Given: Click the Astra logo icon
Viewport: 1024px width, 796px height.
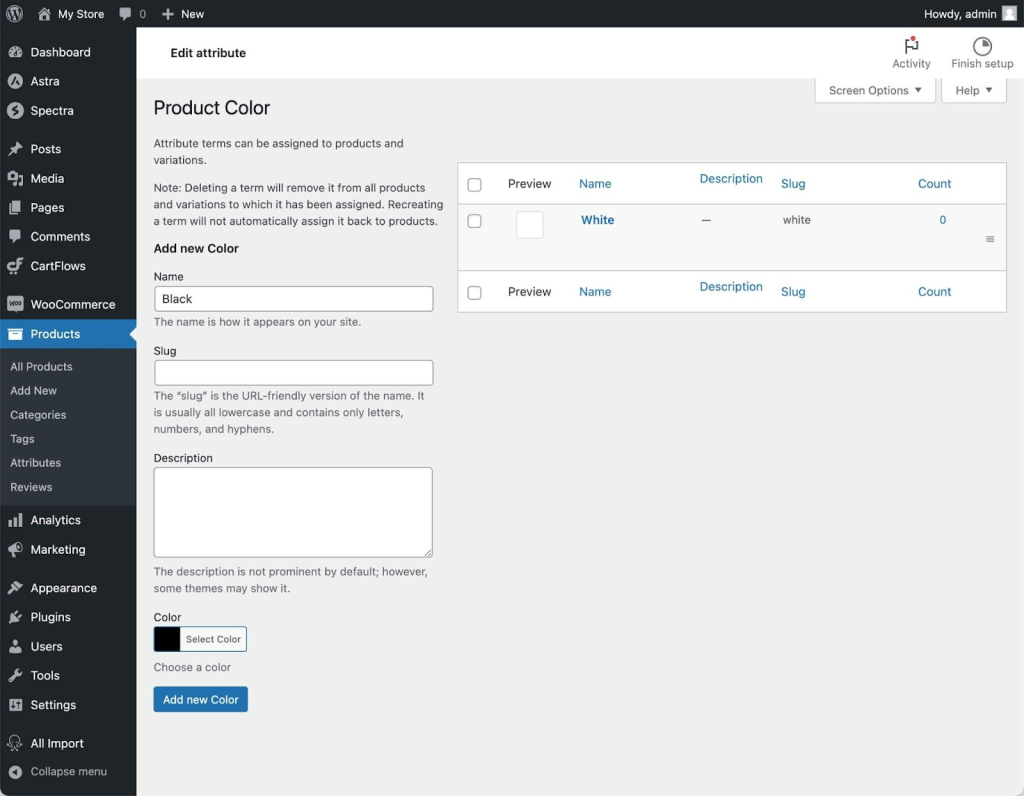Looking at the screenshot, I should [x=15, y=82].
